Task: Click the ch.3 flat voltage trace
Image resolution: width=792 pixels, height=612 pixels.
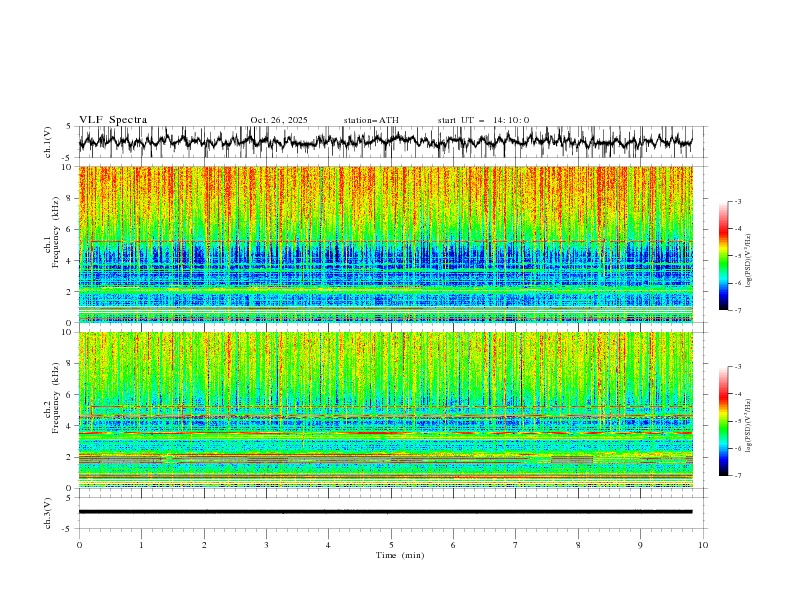Action: click(385, 512)
